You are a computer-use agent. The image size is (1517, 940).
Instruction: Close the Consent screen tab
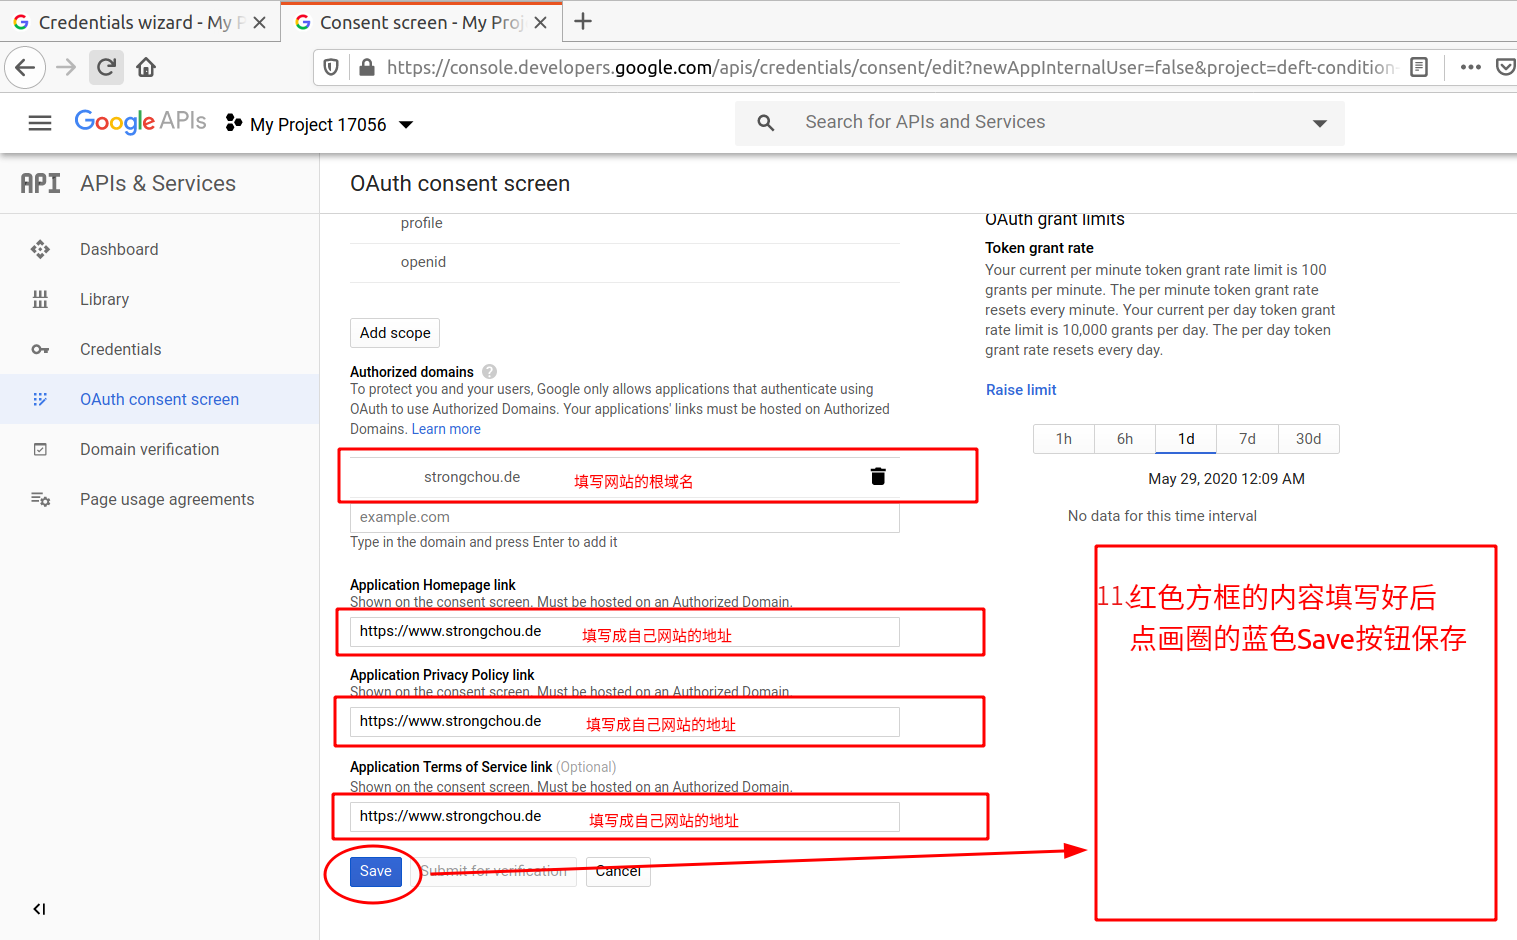[x=541, y=22]
